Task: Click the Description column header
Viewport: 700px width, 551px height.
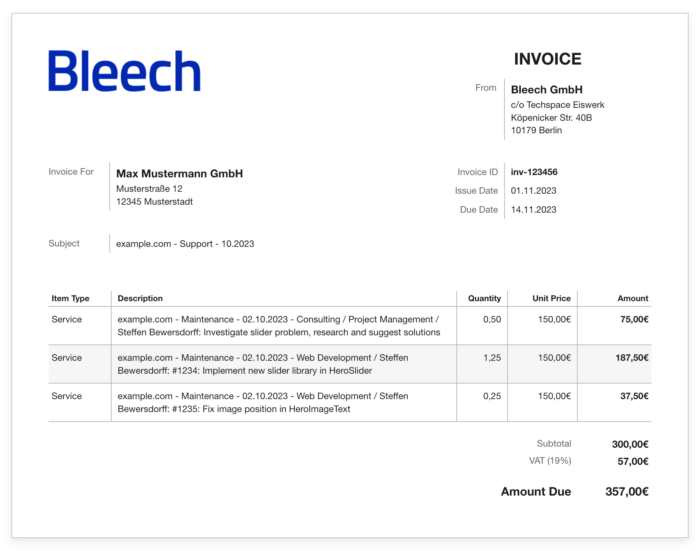Action: click(x=140, y=298)
